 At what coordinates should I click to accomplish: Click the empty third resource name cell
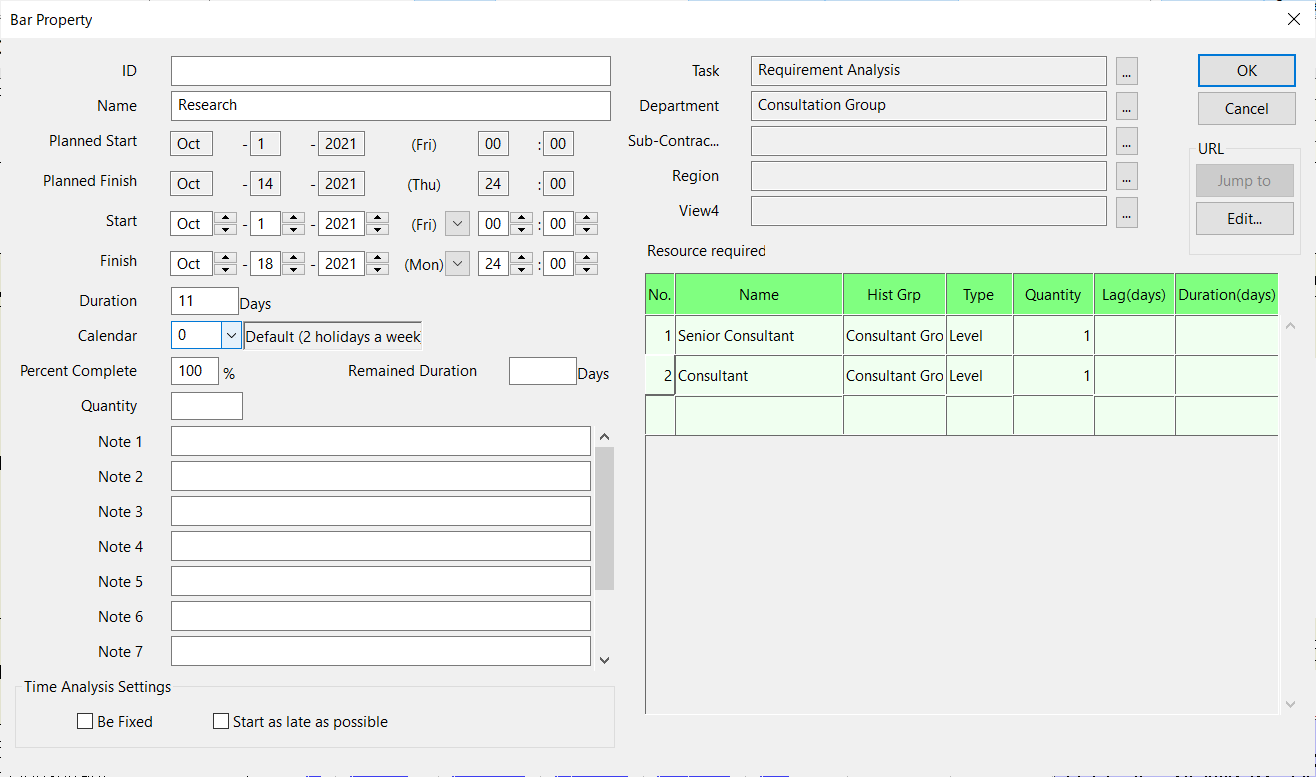click(x=759, y=416)
